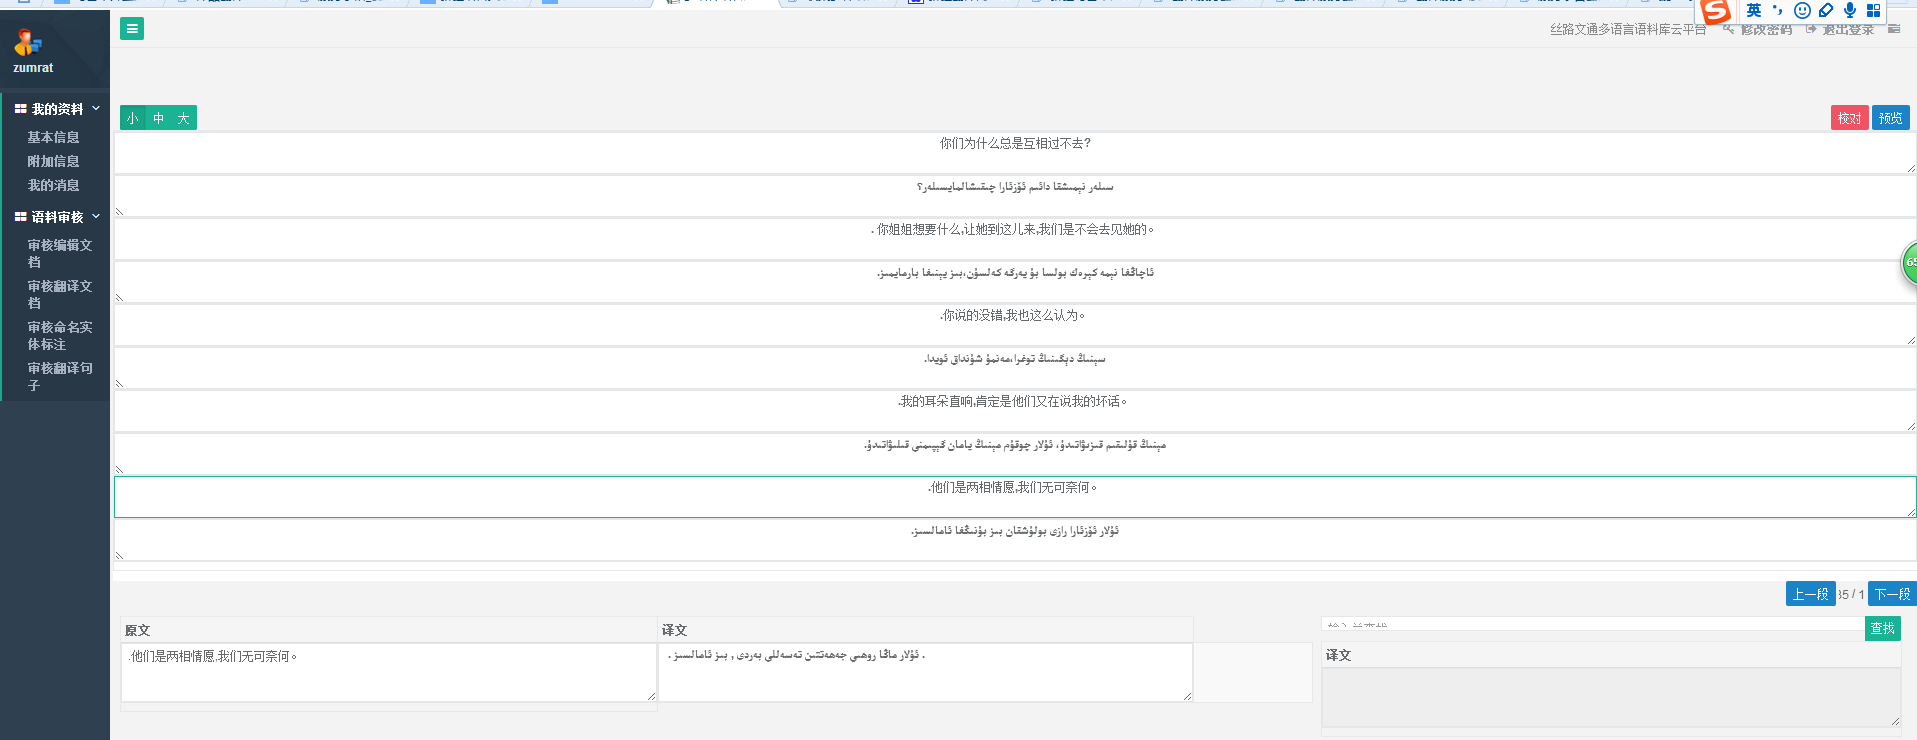1917x740 pixels.
Task: Collapse the 我的资料 menu chevron
Action: coord(96,109)
